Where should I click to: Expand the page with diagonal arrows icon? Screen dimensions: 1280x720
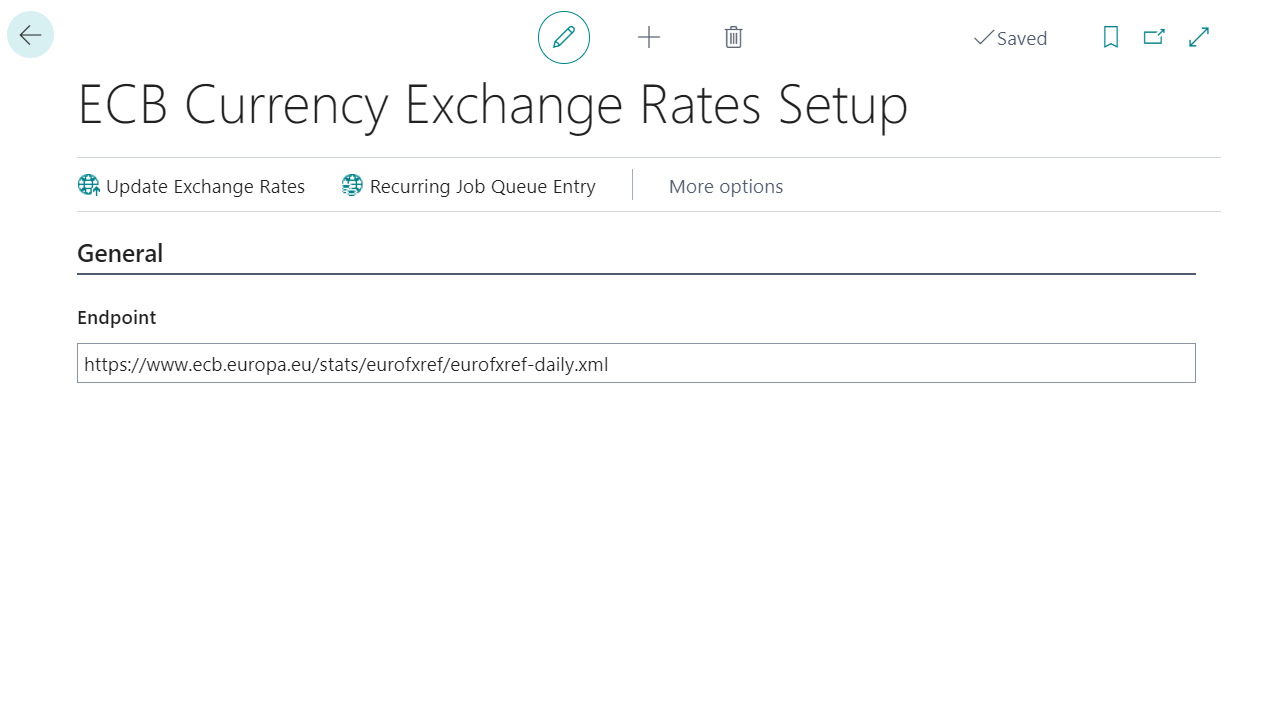click(x=1199, y=38)
